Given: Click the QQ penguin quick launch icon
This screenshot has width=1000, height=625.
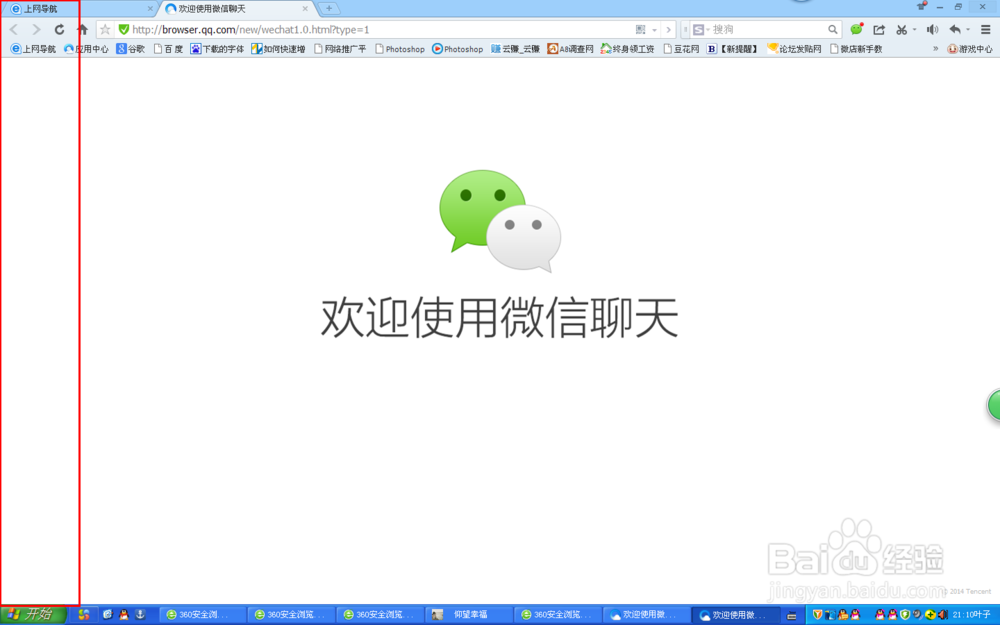Looking at the screenshot, I should click(124, 615).
